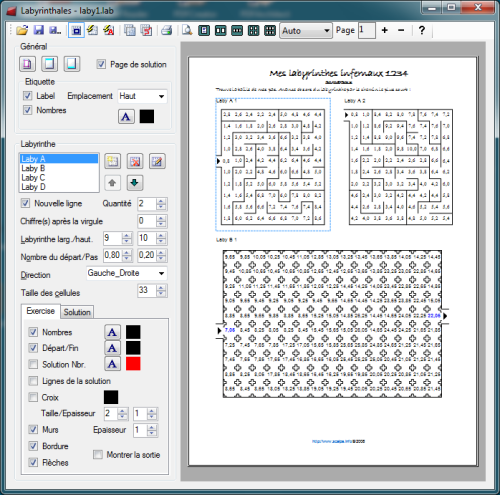Click the highlighted blue-framed toolbar icon
This screenshot has width=500, height=495.
click(x=76, y=30)
